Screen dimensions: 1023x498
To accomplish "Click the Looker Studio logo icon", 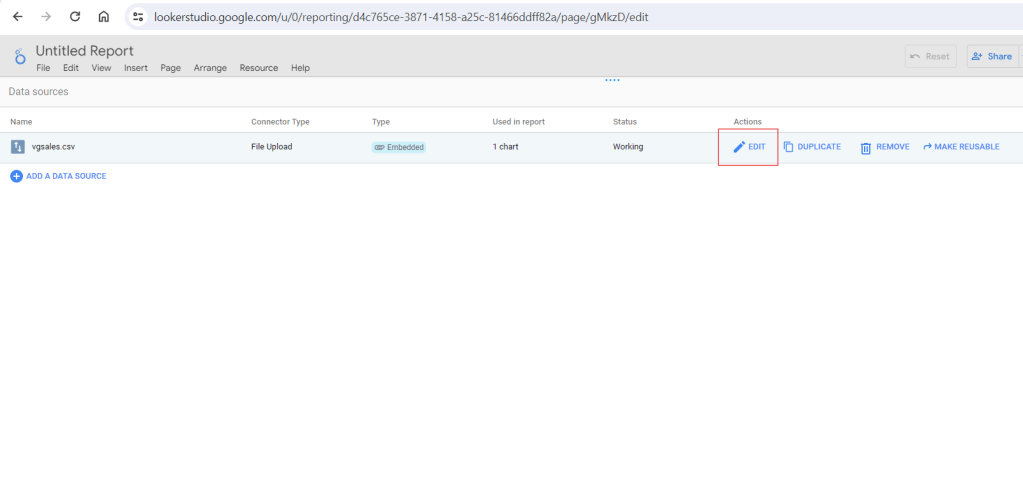I will pos(19,57).
